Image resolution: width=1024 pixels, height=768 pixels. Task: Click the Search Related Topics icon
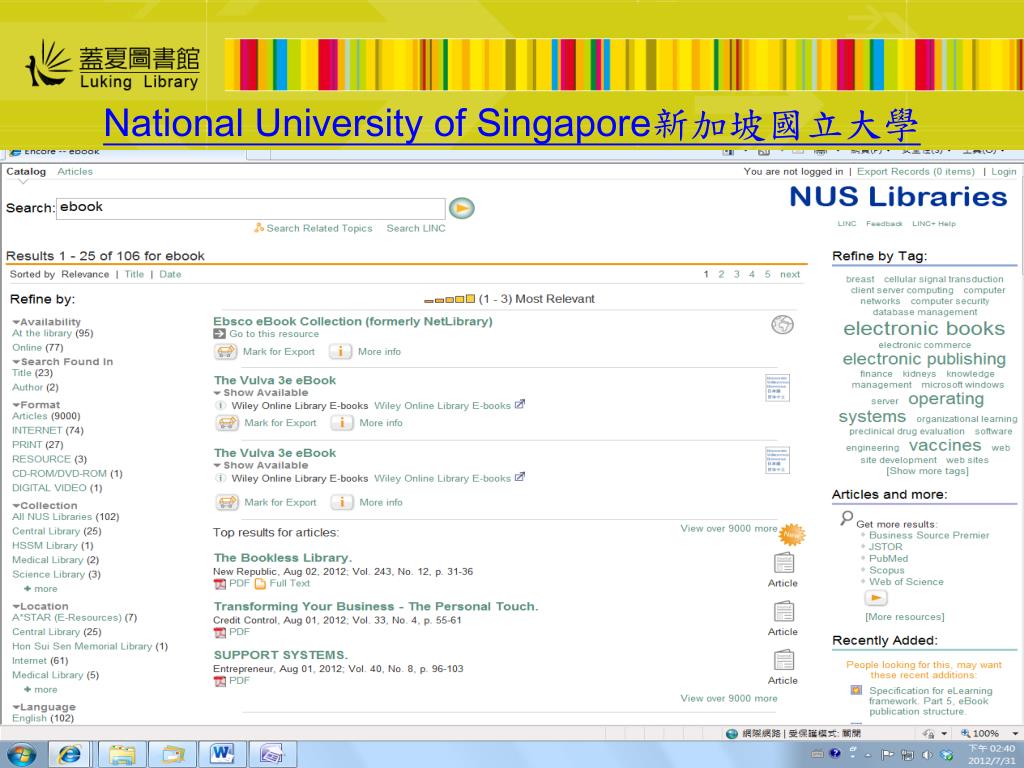259,228
